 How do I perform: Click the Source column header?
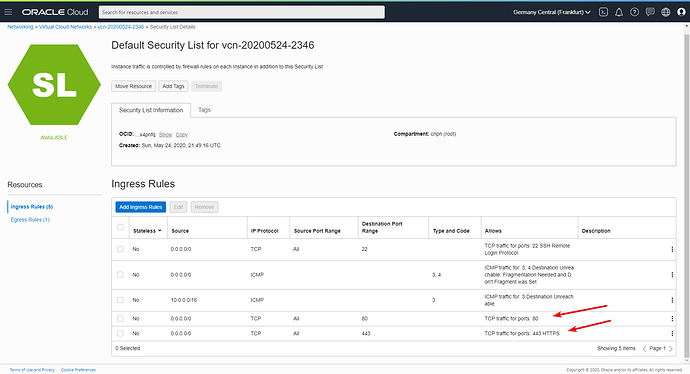tap(180, 231)
